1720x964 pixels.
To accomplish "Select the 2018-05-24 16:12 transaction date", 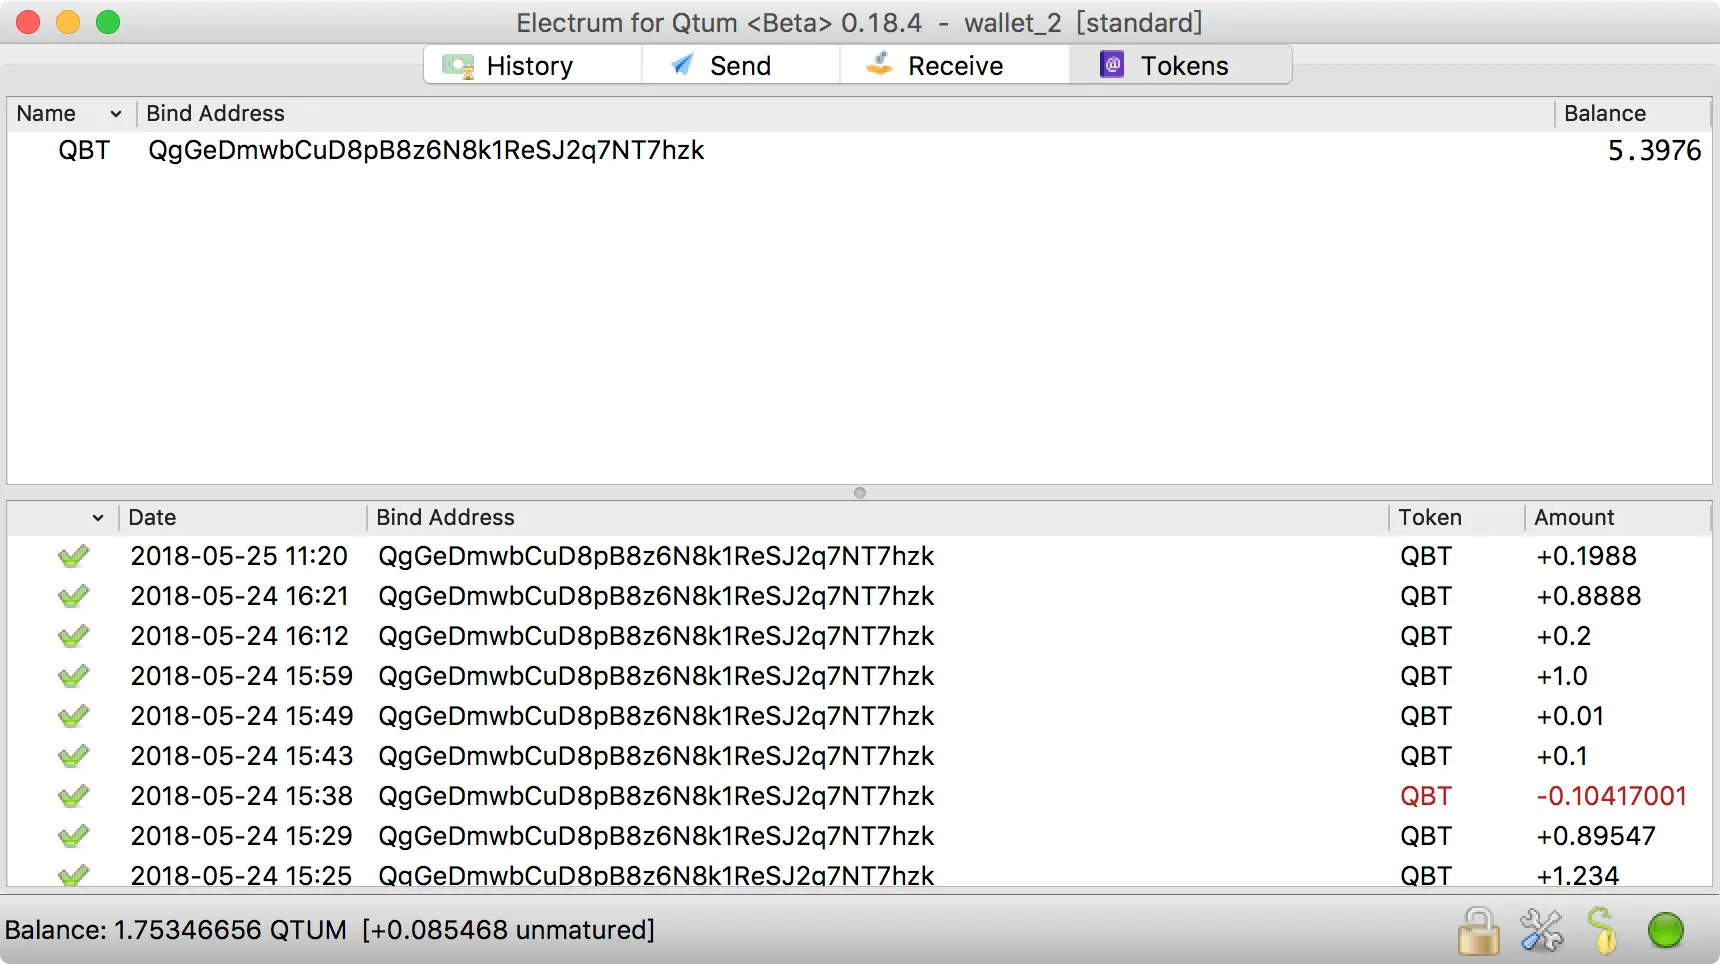I will 239,636.
